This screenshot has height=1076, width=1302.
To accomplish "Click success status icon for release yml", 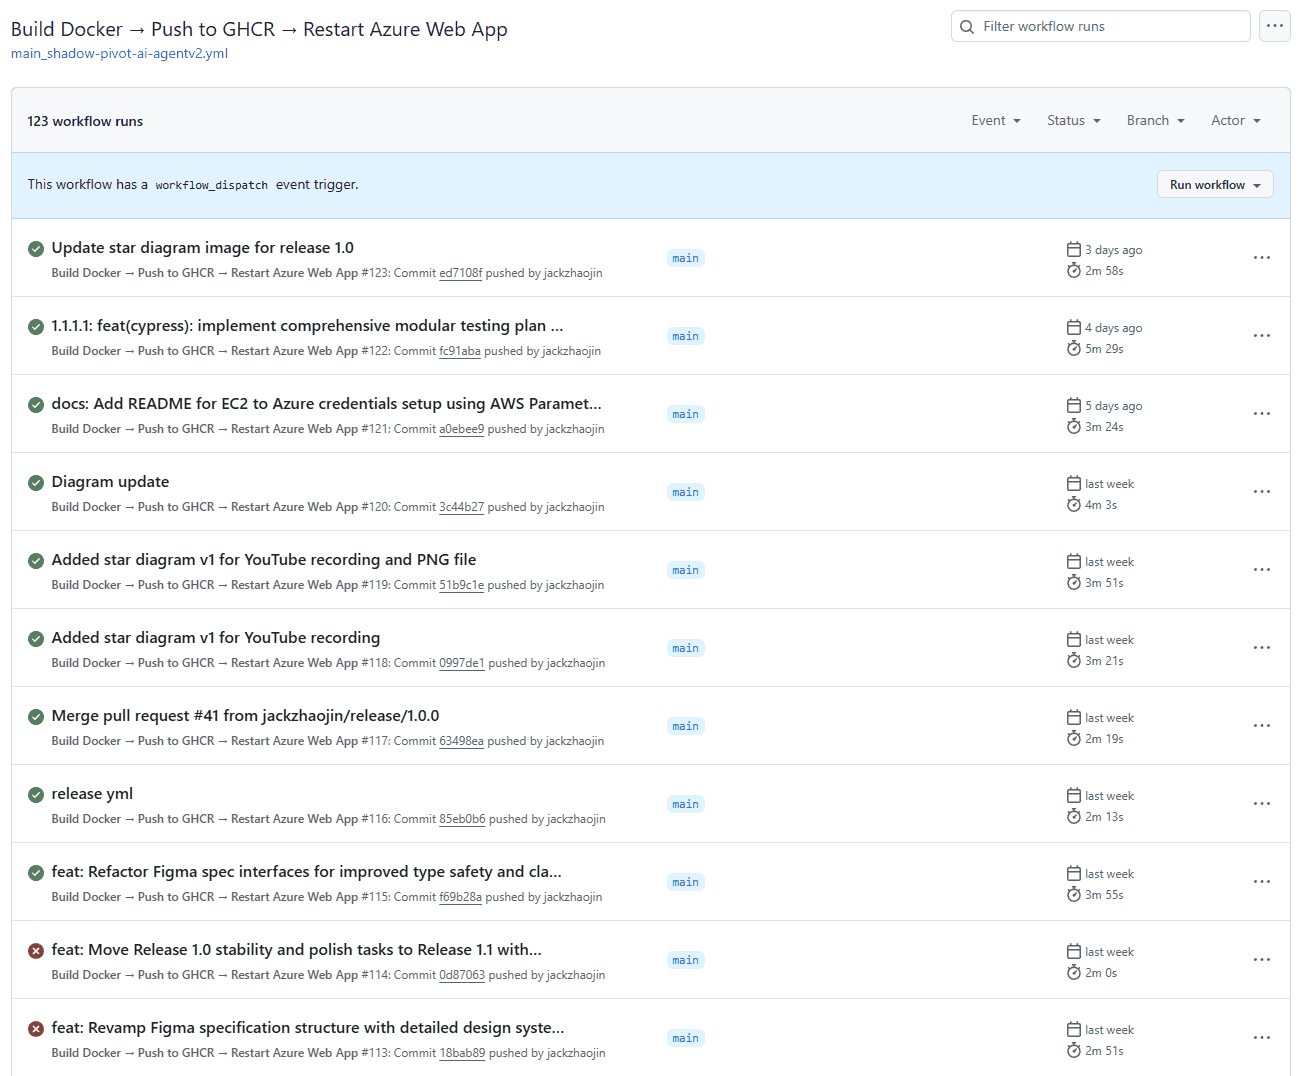I will click(36, 794).
